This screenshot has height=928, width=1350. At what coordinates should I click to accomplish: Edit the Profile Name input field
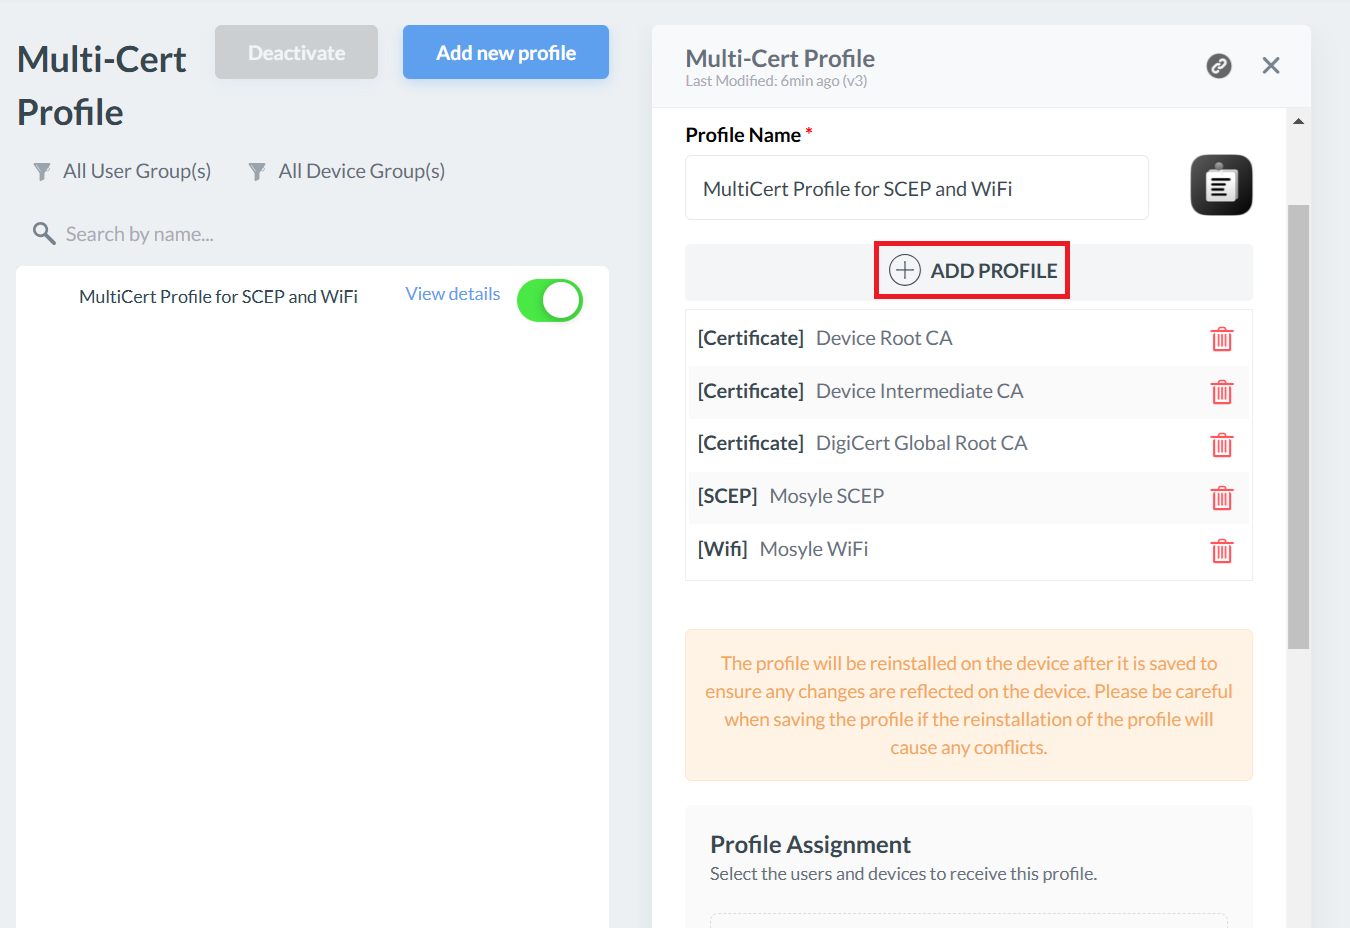[917, 188]
